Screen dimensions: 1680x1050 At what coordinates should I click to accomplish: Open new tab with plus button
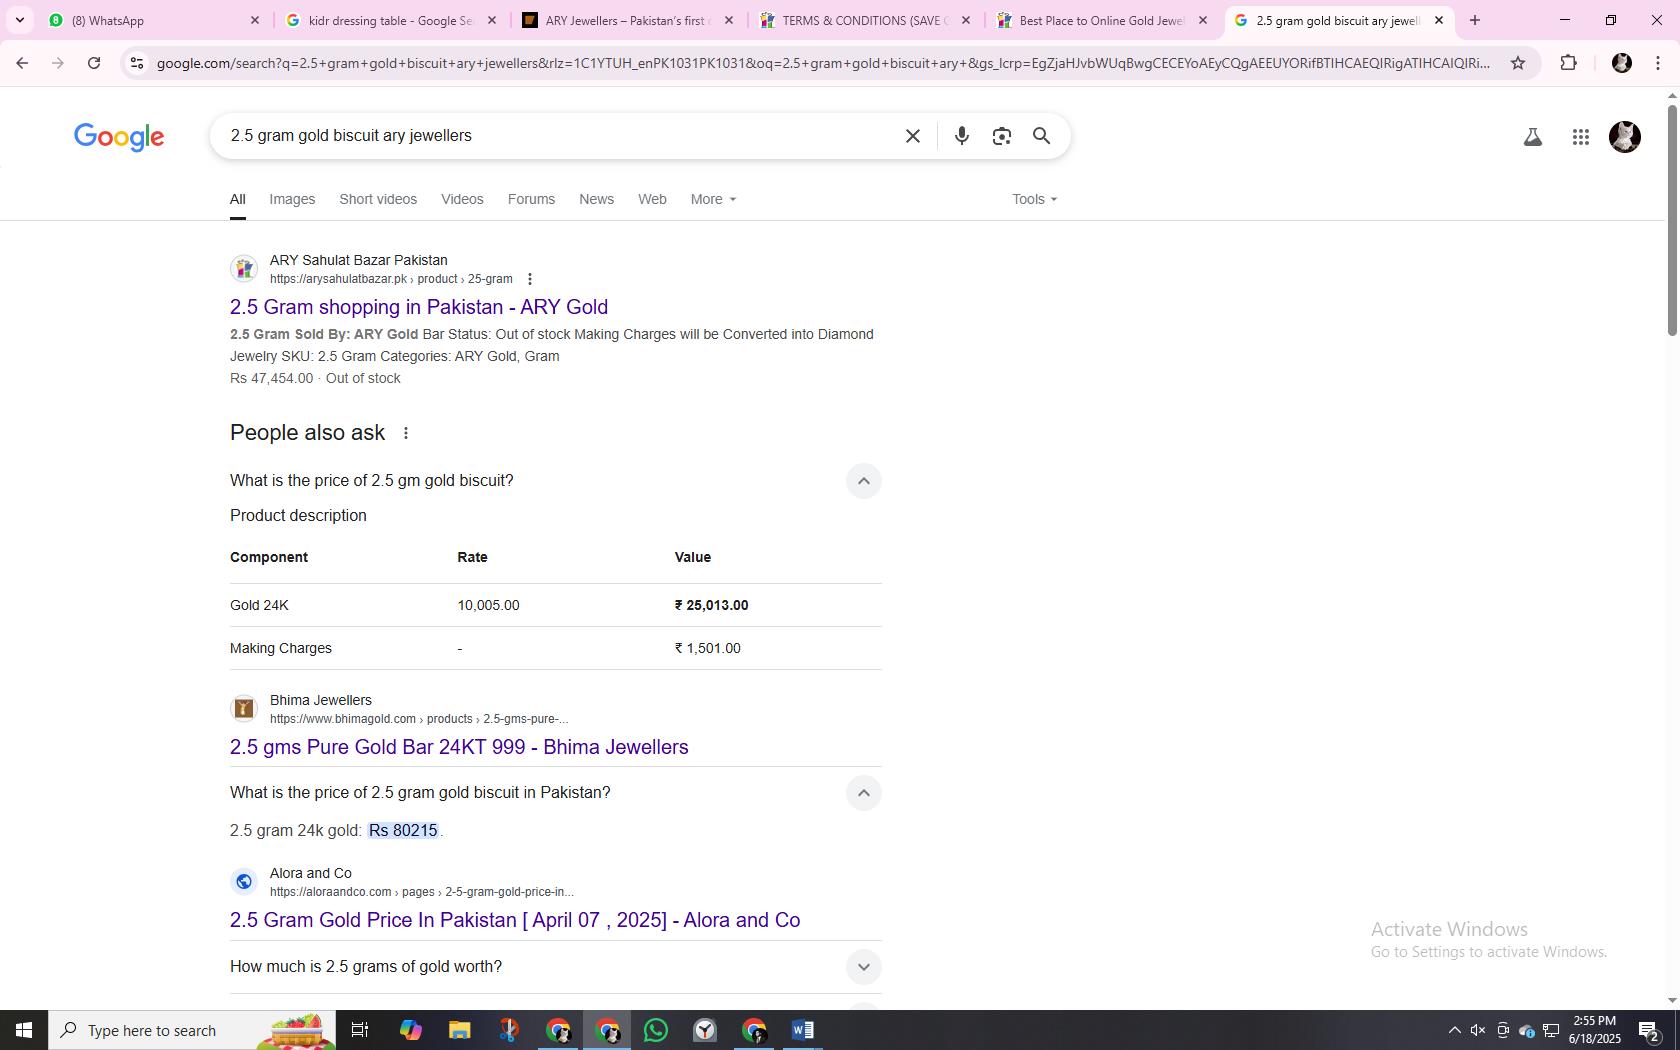(1474, 20)
